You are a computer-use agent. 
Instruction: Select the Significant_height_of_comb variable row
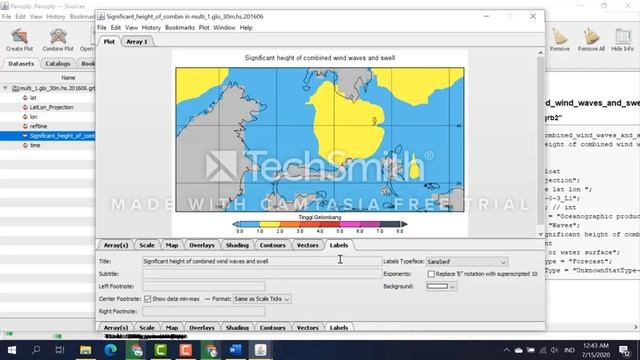(x=48, y=136)
